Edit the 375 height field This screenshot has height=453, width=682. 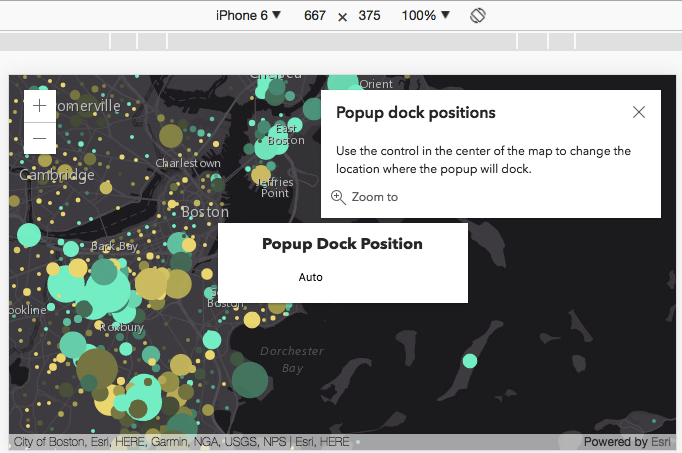(x=369, y=16)
